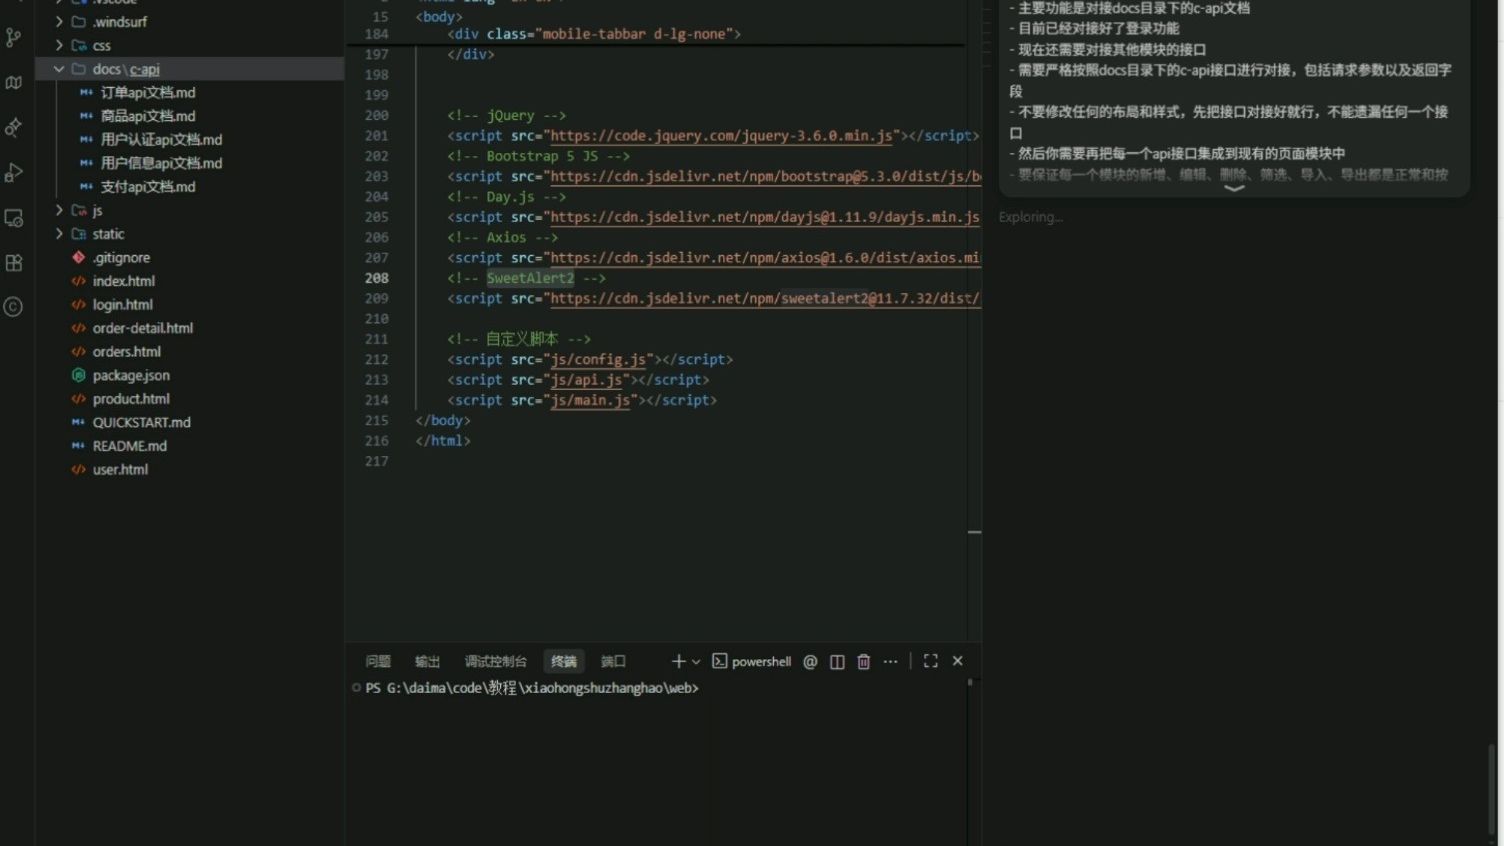Kill the terminal with the trash icon

(864, 661)
